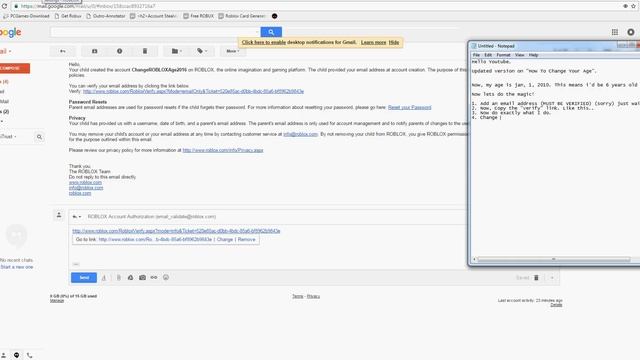The width and height of the screenshot is (640, 360).
Task: Open the reply type arrow dropdown
Action: pos(77,217)
